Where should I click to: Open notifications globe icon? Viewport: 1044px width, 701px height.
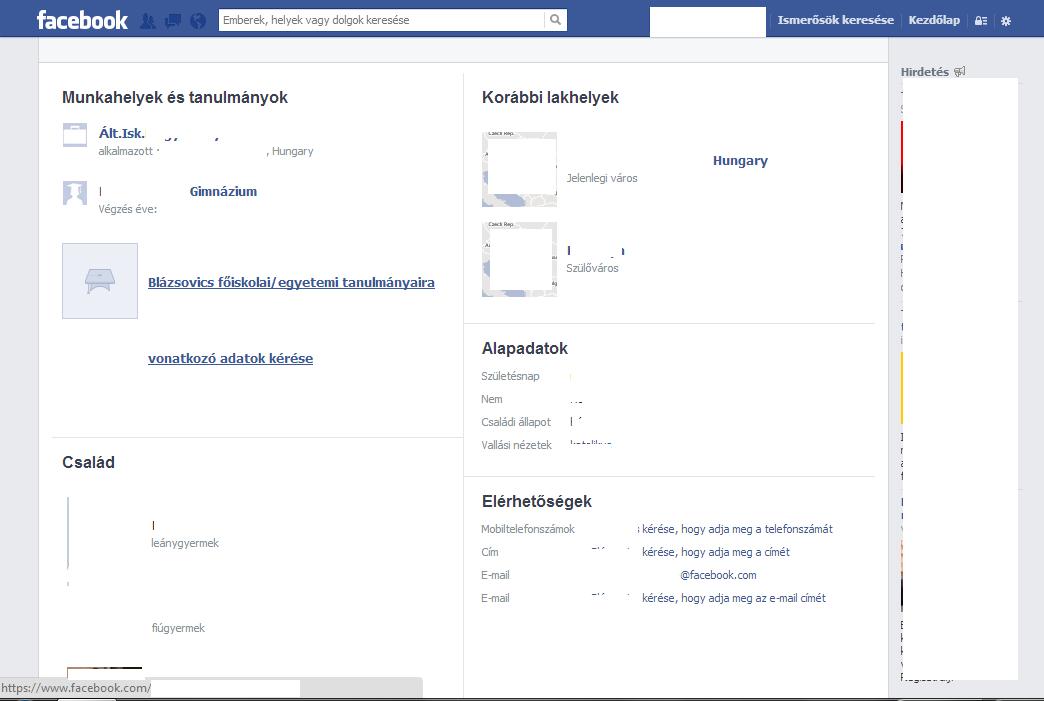198,21
